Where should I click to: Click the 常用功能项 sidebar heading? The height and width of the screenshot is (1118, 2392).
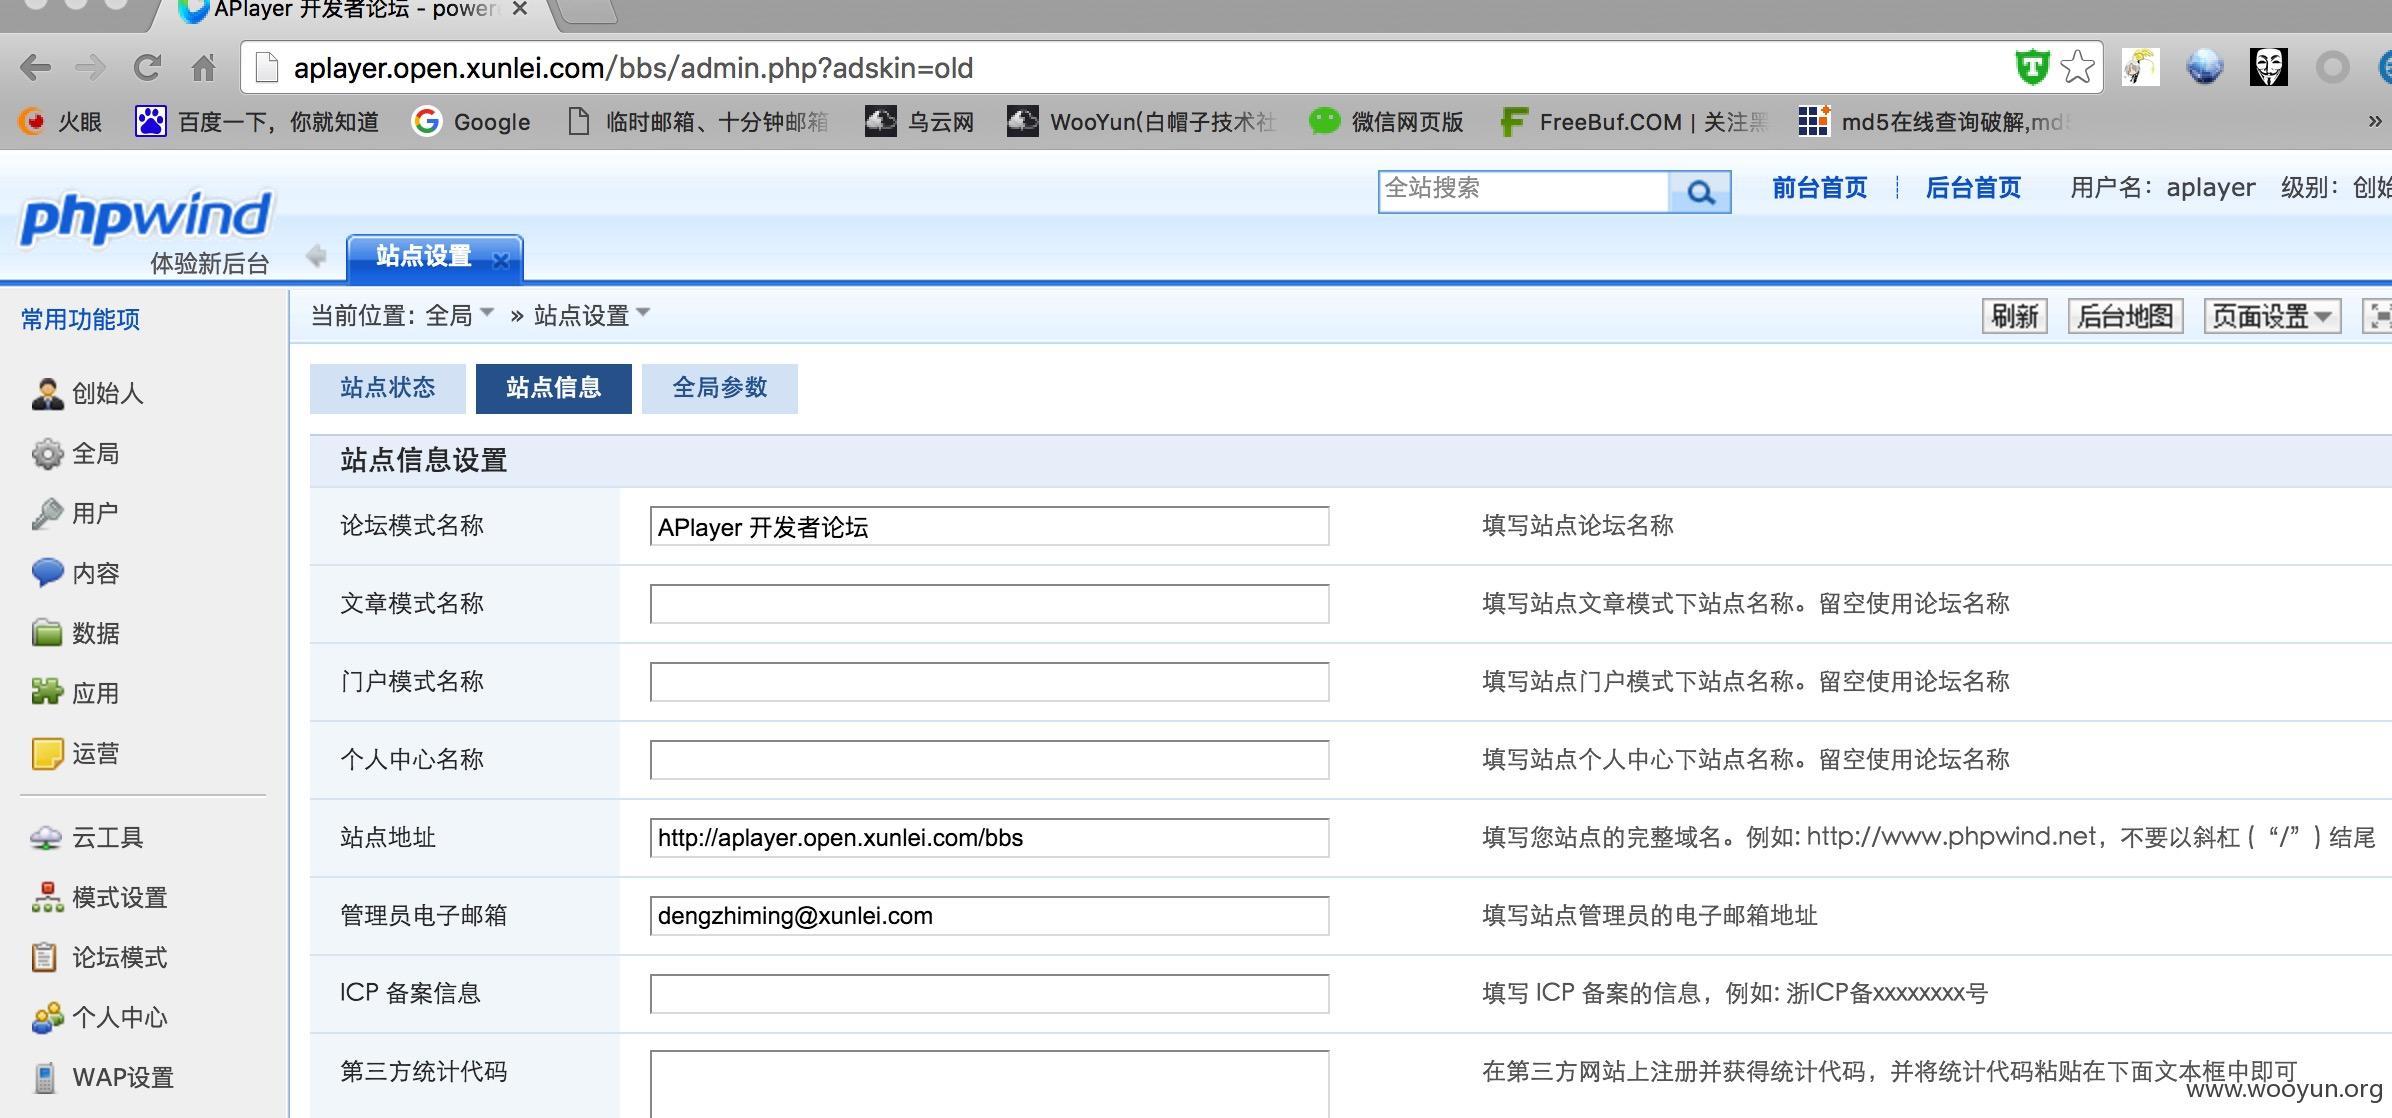(x=81, y=319)
